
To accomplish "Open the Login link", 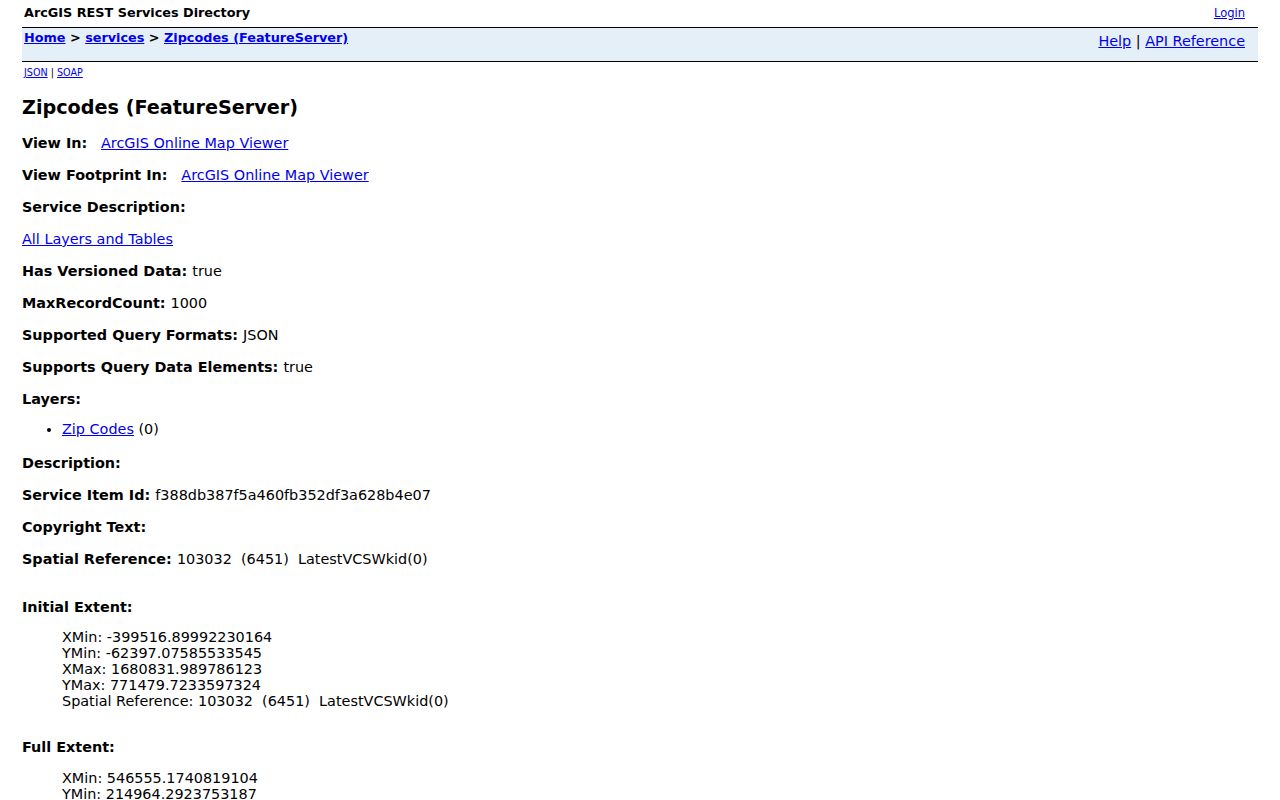I will (1229, 13).
